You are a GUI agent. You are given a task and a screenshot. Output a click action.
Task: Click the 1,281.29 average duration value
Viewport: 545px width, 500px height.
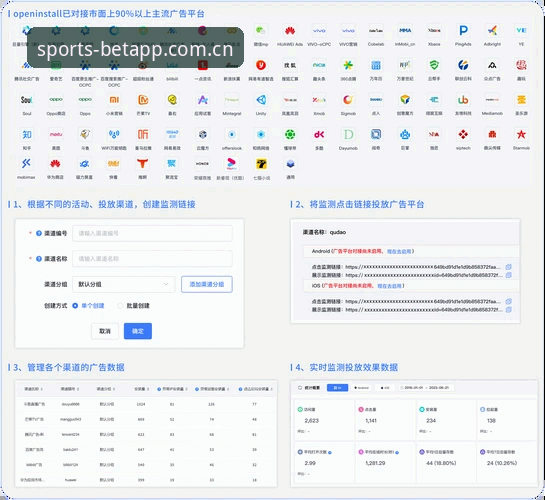375,463
